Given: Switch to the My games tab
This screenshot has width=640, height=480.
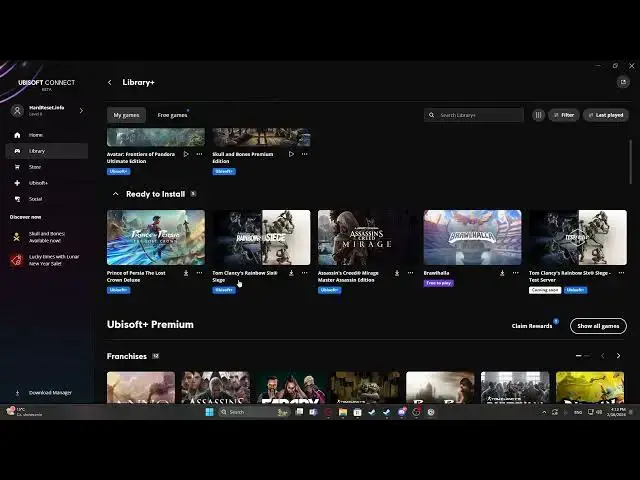Looking at the screenshot, I should coord(126,115).
